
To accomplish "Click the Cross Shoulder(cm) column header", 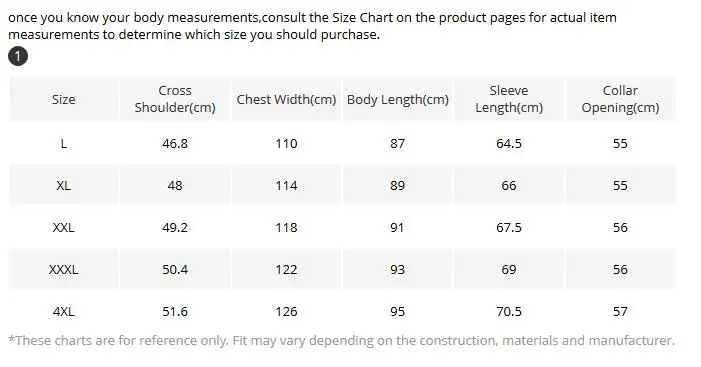I will [175, 99].
